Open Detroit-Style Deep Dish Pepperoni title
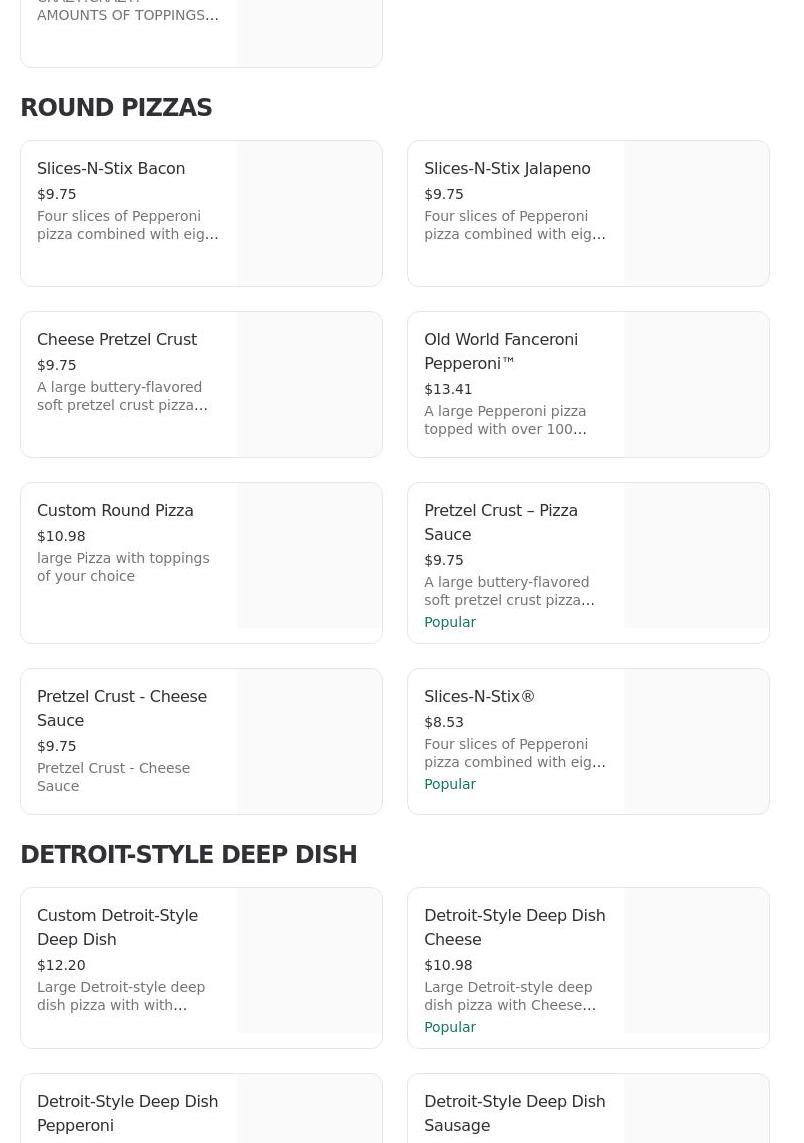Viewport: 804px width, 1143px height. pyautogui.click(x=127, y=1113)
